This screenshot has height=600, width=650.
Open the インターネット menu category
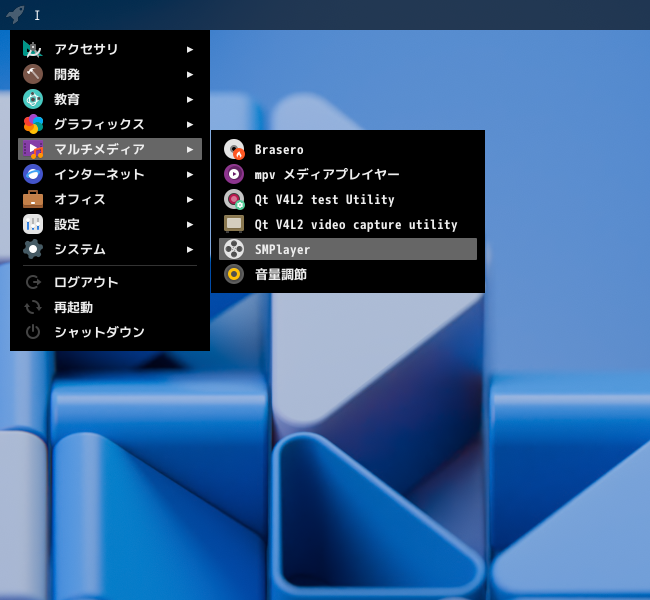tap(110, 174)
